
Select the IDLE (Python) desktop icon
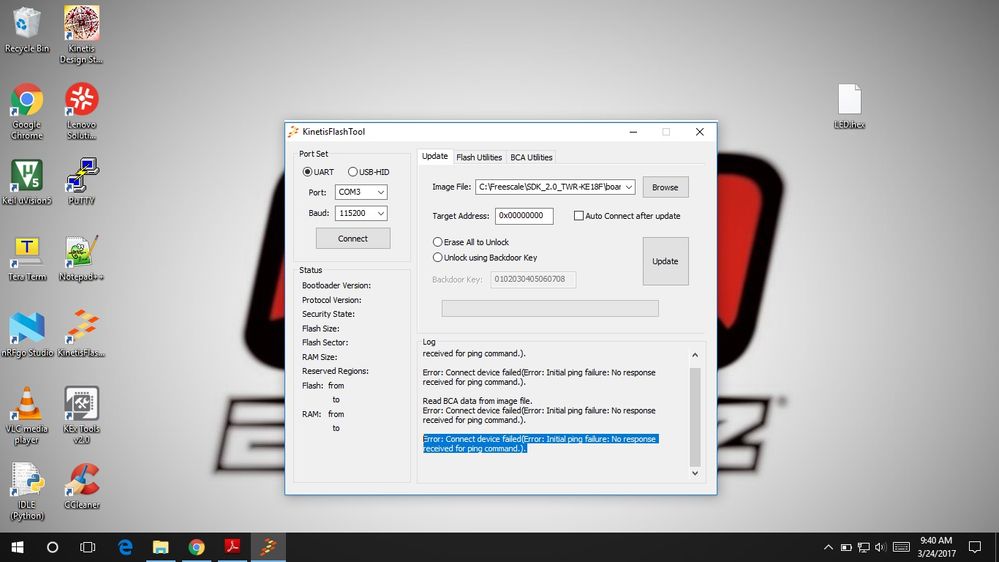tap(27, 491)
